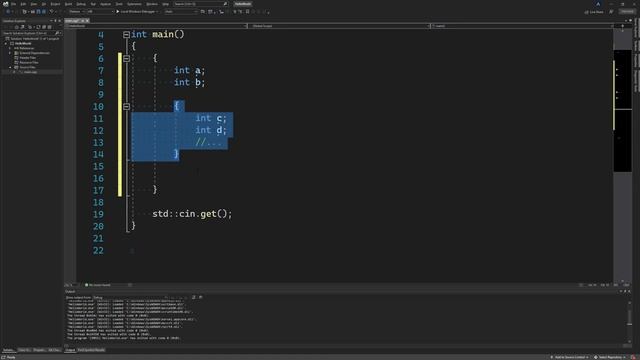The height and width of the screenshot is (360, 640).
Task: Click the Undo toolbar icon
Action: pyautogui.click(x=52, y=11)
